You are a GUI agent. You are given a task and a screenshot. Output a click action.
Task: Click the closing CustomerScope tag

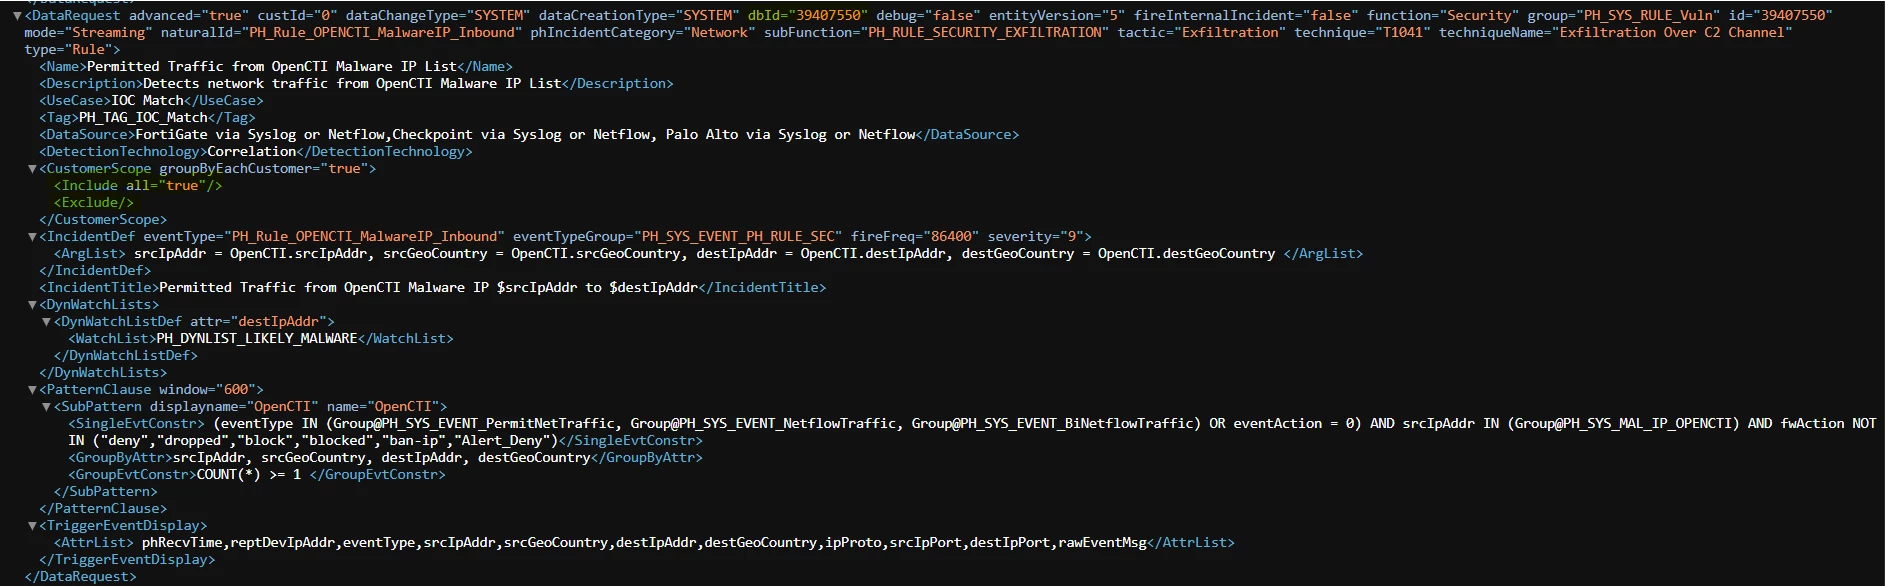(103, 219)
